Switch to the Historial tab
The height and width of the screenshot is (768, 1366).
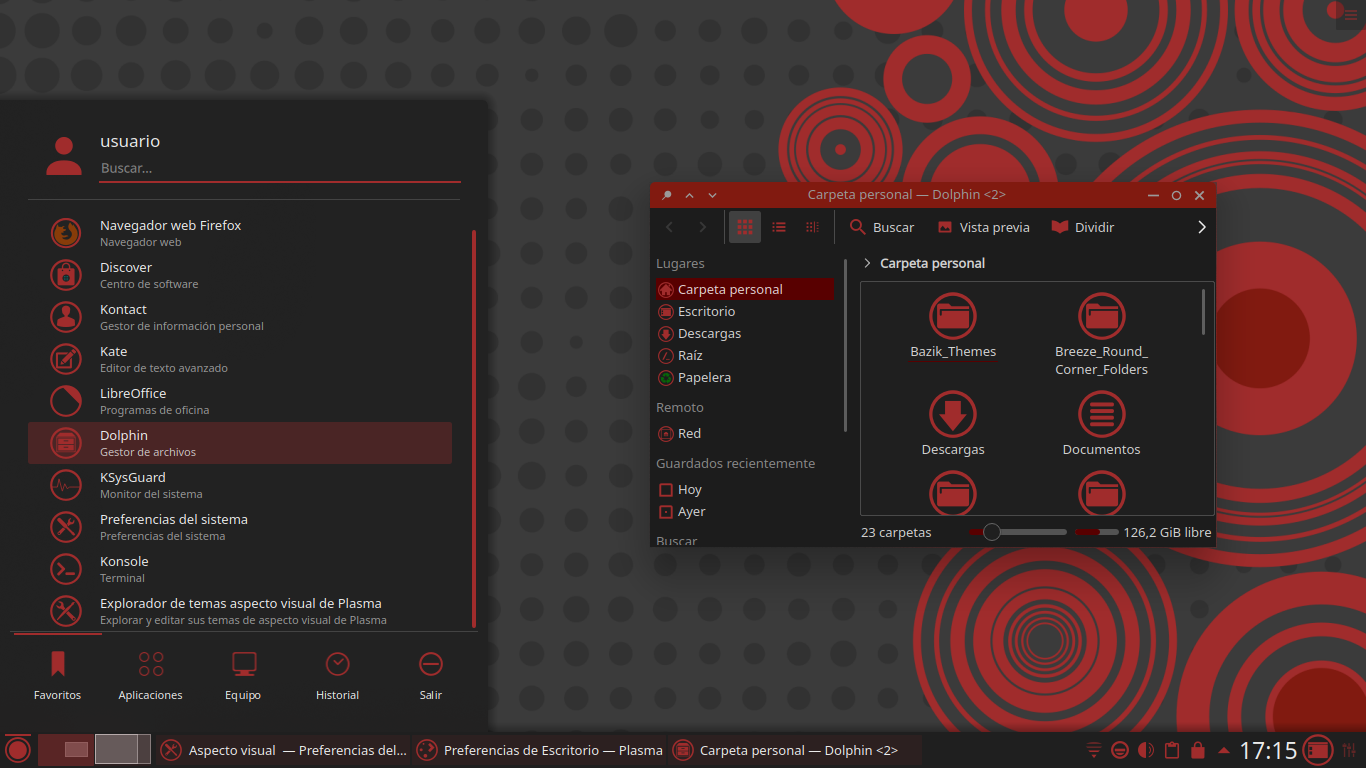[x=337, y=675]
